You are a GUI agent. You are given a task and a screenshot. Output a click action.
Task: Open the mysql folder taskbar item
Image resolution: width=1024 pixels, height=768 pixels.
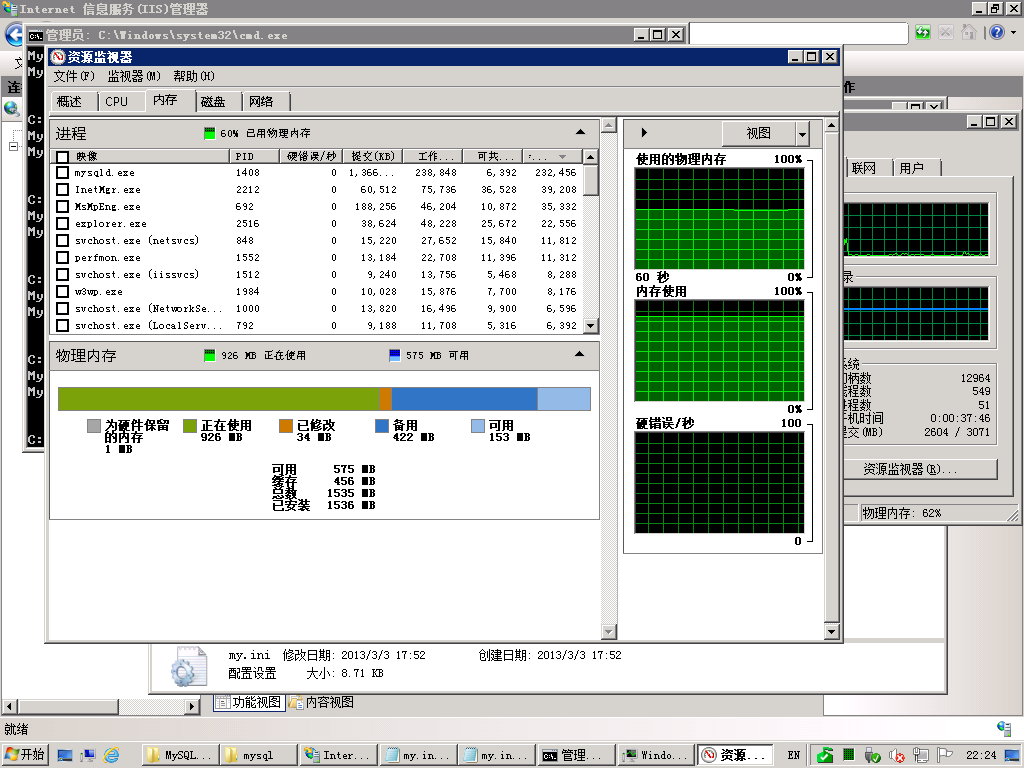tap(258, 756)
